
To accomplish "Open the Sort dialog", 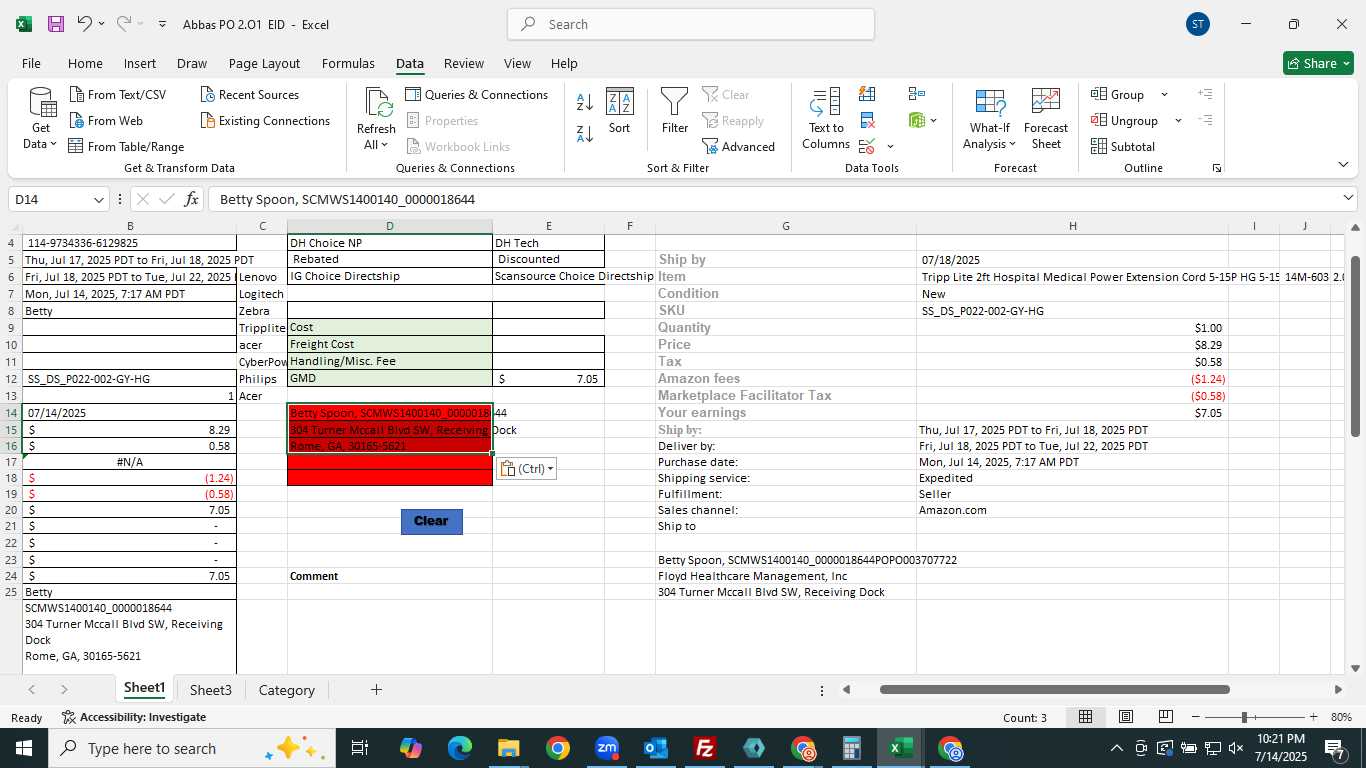I will [x=620, y=110].
